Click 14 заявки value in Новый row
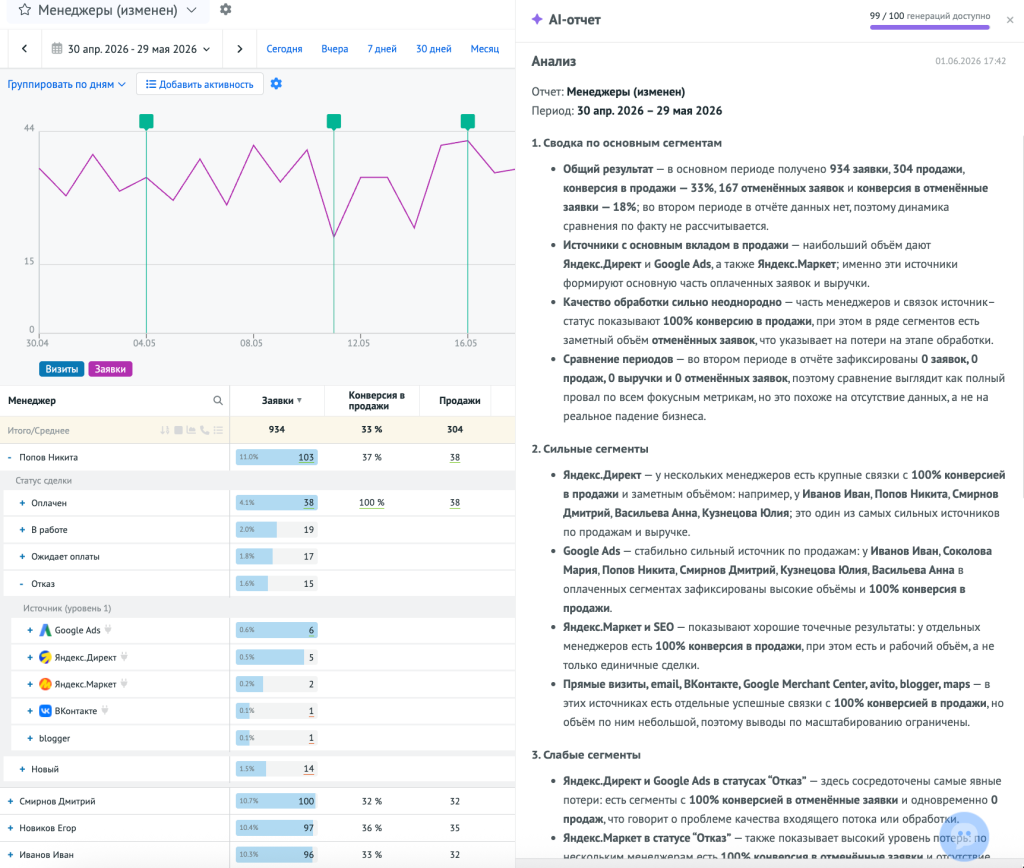This screenshot has width=1024, height=868. (308, 769)
